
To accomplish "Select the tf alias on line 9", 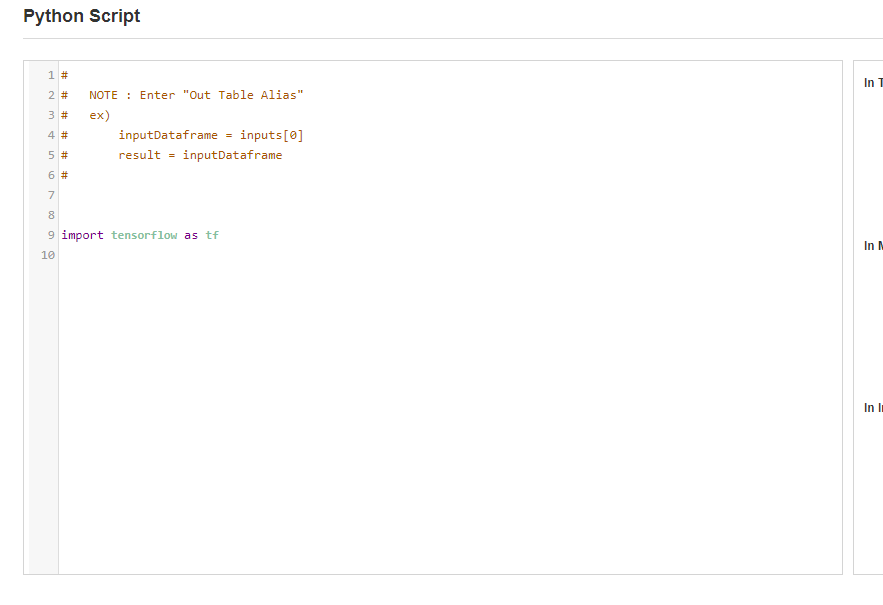I will pos(212,234).
